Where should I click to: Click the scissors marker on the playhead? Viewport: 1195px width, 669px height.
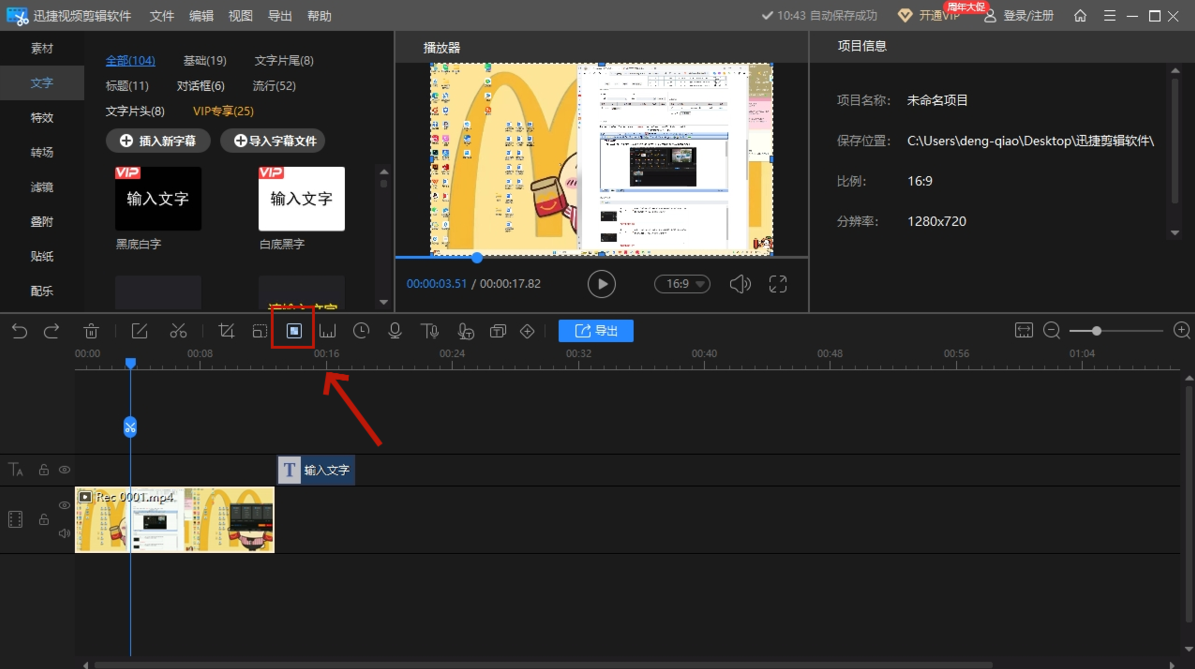tap(130, 427)
